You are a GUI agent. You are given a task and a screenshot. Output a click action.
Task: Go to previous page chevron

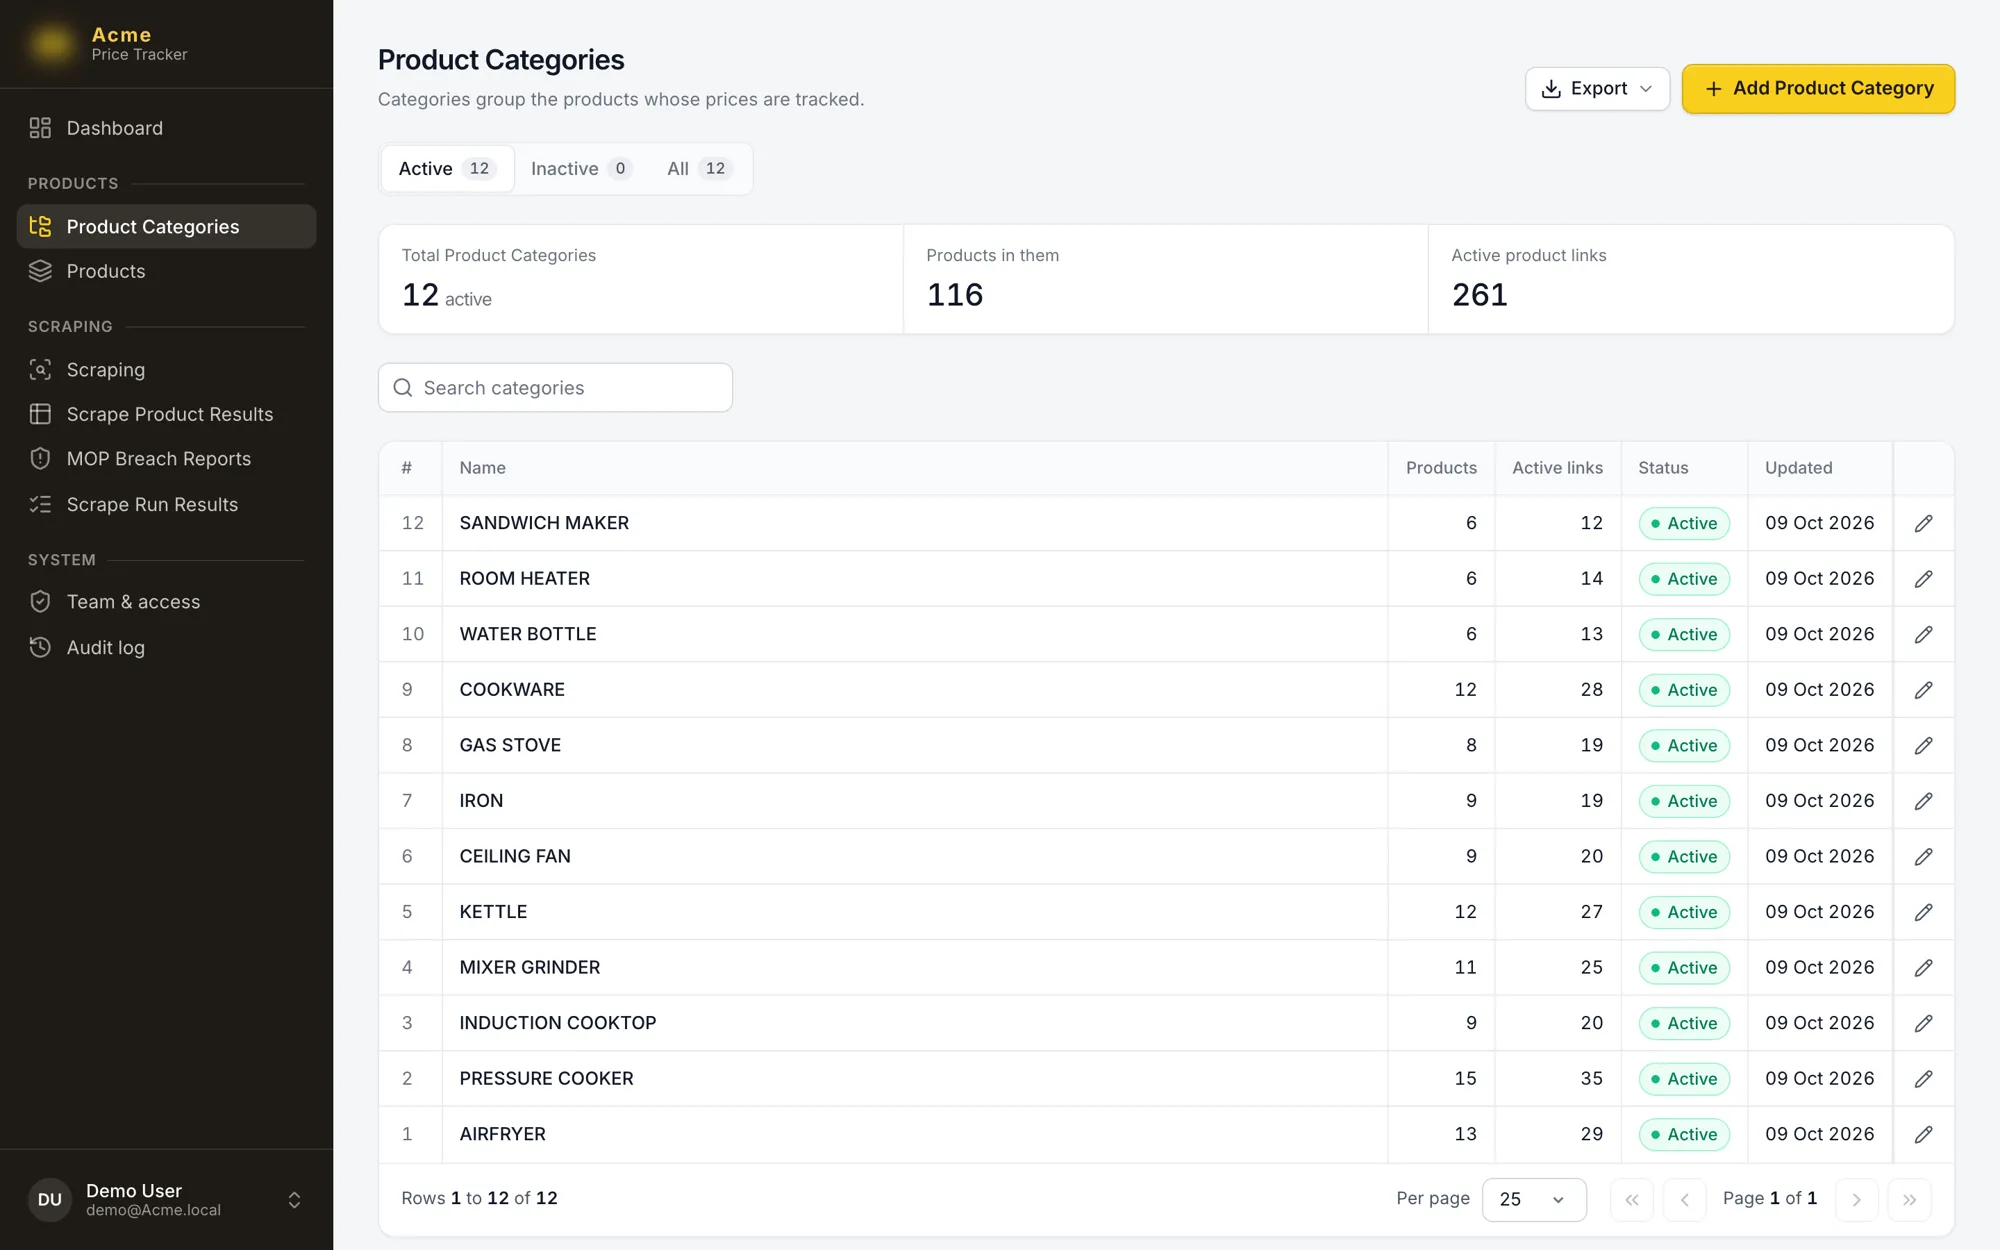[x=1684, y=1199]
